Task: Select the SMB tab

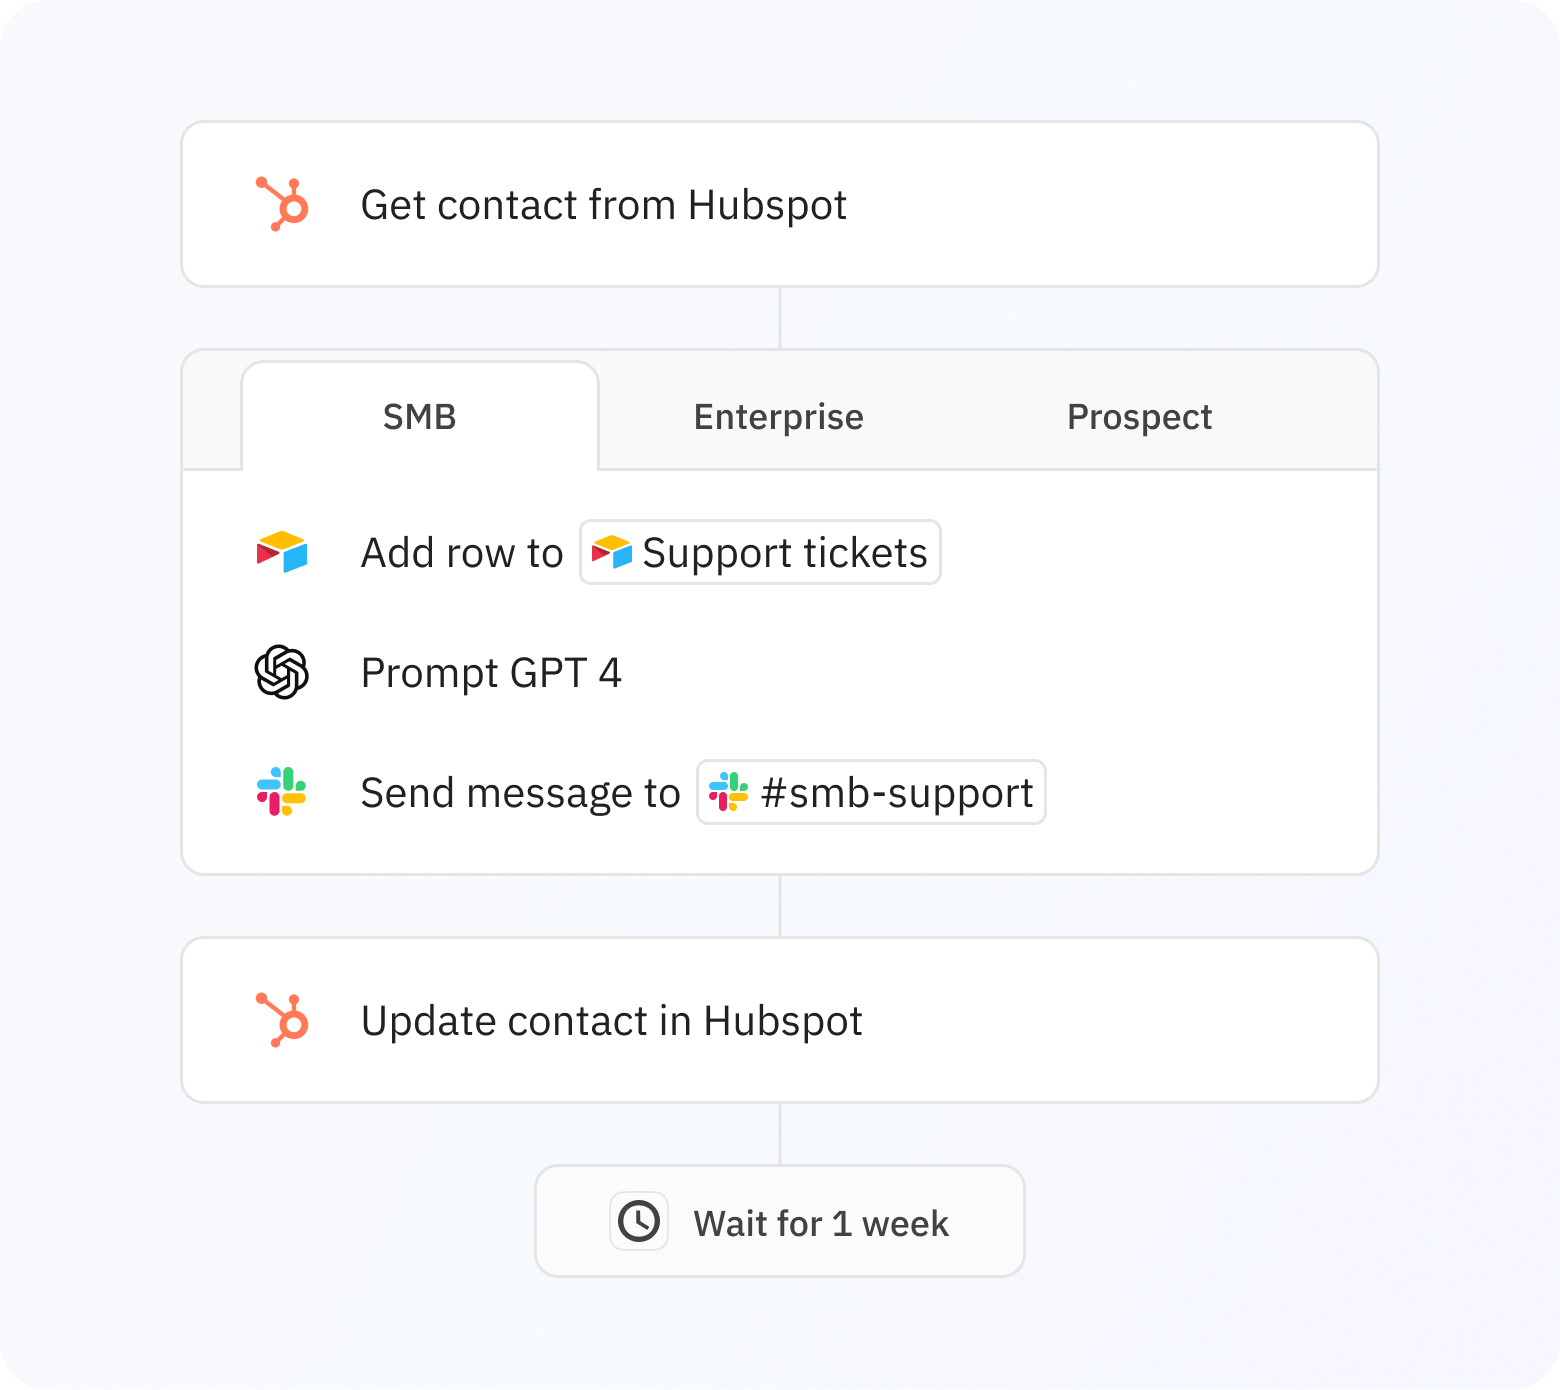Action: [419, 417]
